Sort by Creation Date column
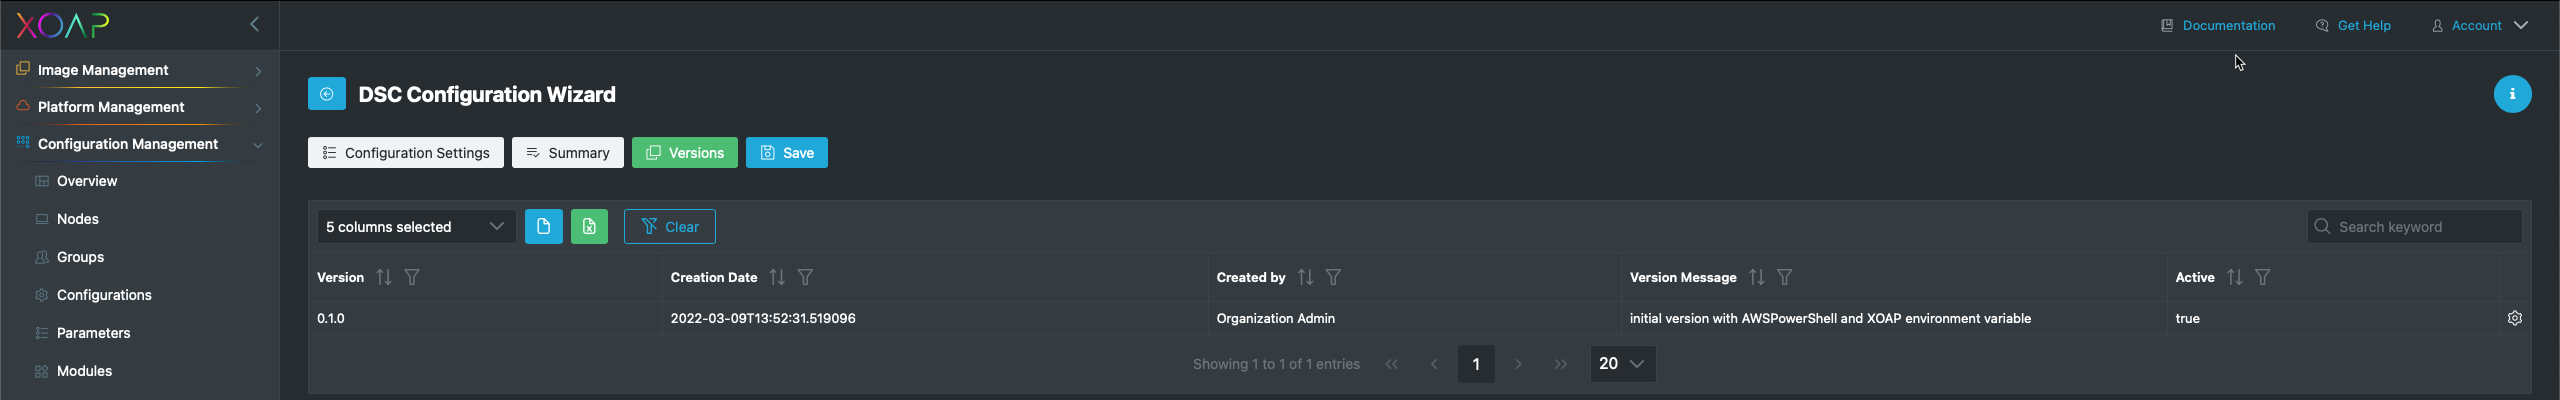The width and height of the screenshot is (2560, 400). pyautogui.click(x=777, y=277)
